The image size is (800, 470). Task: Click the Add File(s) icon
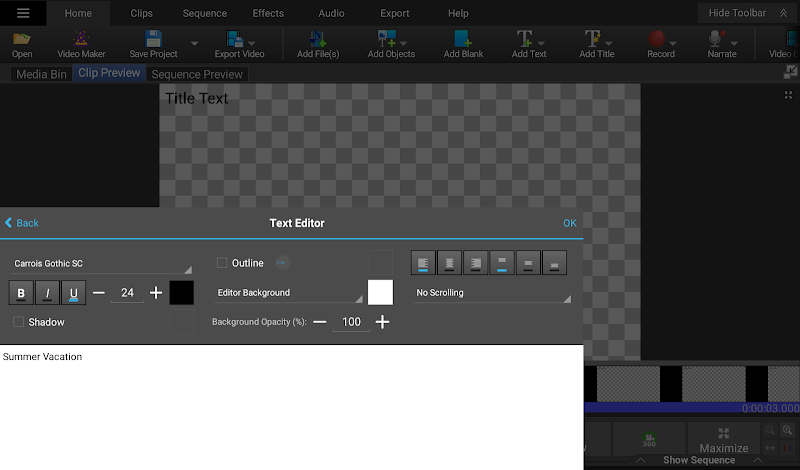[x=318, y=39]
